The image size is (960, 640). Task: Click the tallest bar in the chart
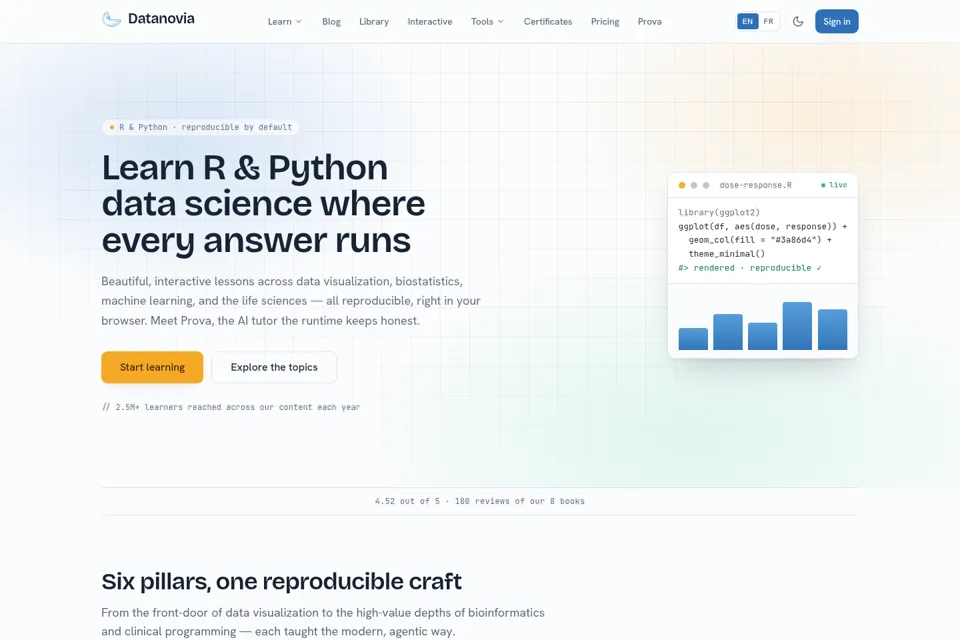pos(797,326)
